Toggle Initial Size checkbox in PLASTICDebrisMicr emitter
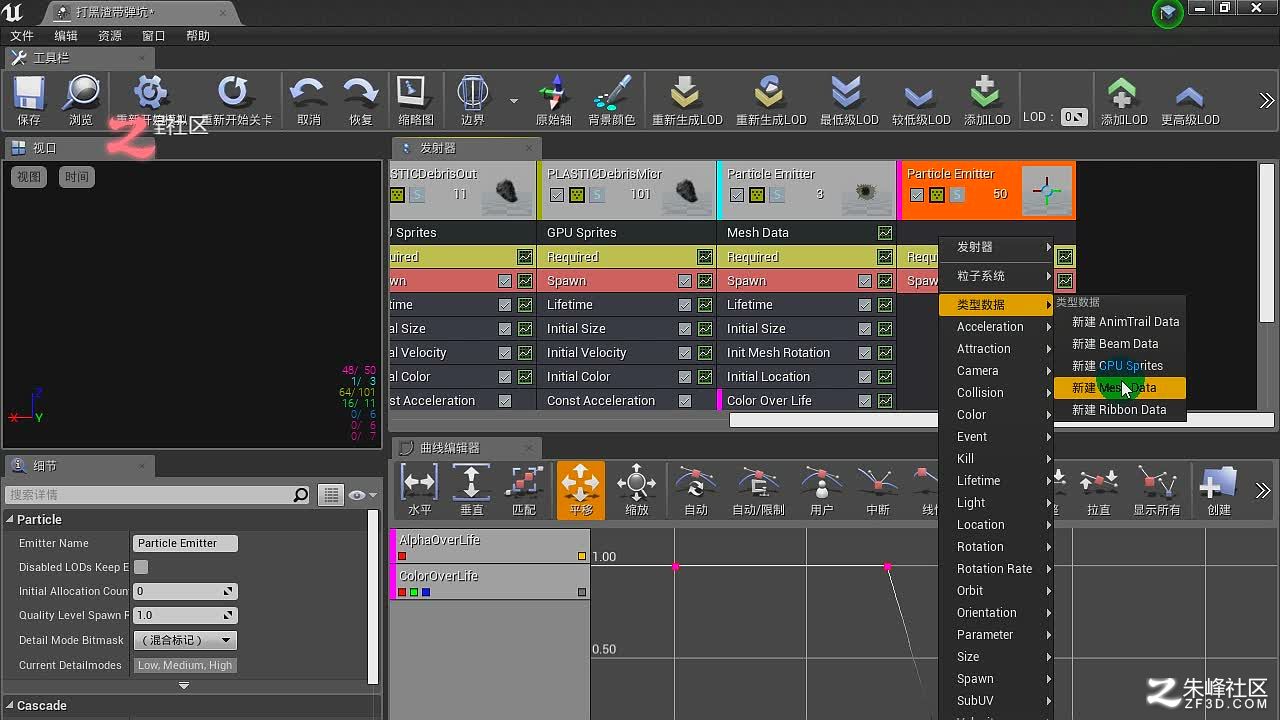Image resolution: width=1280 pixels, height=720 pixels. 685,329
